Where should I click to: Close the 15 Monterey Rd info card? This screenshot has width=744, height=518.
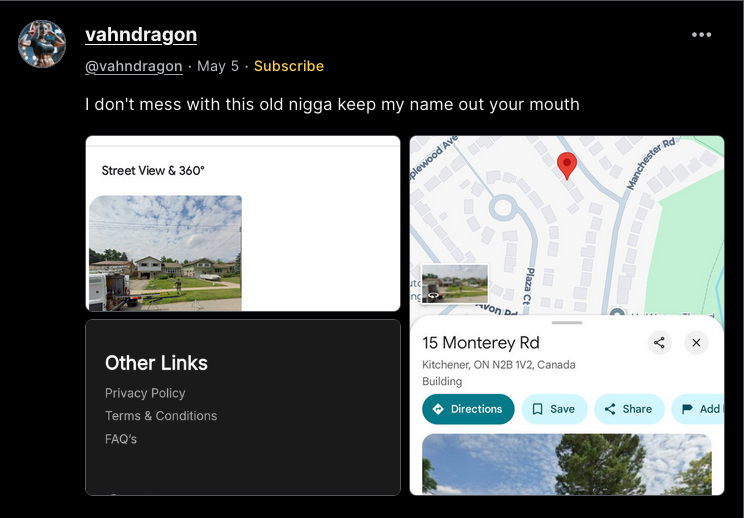click(x=696, y=342)
